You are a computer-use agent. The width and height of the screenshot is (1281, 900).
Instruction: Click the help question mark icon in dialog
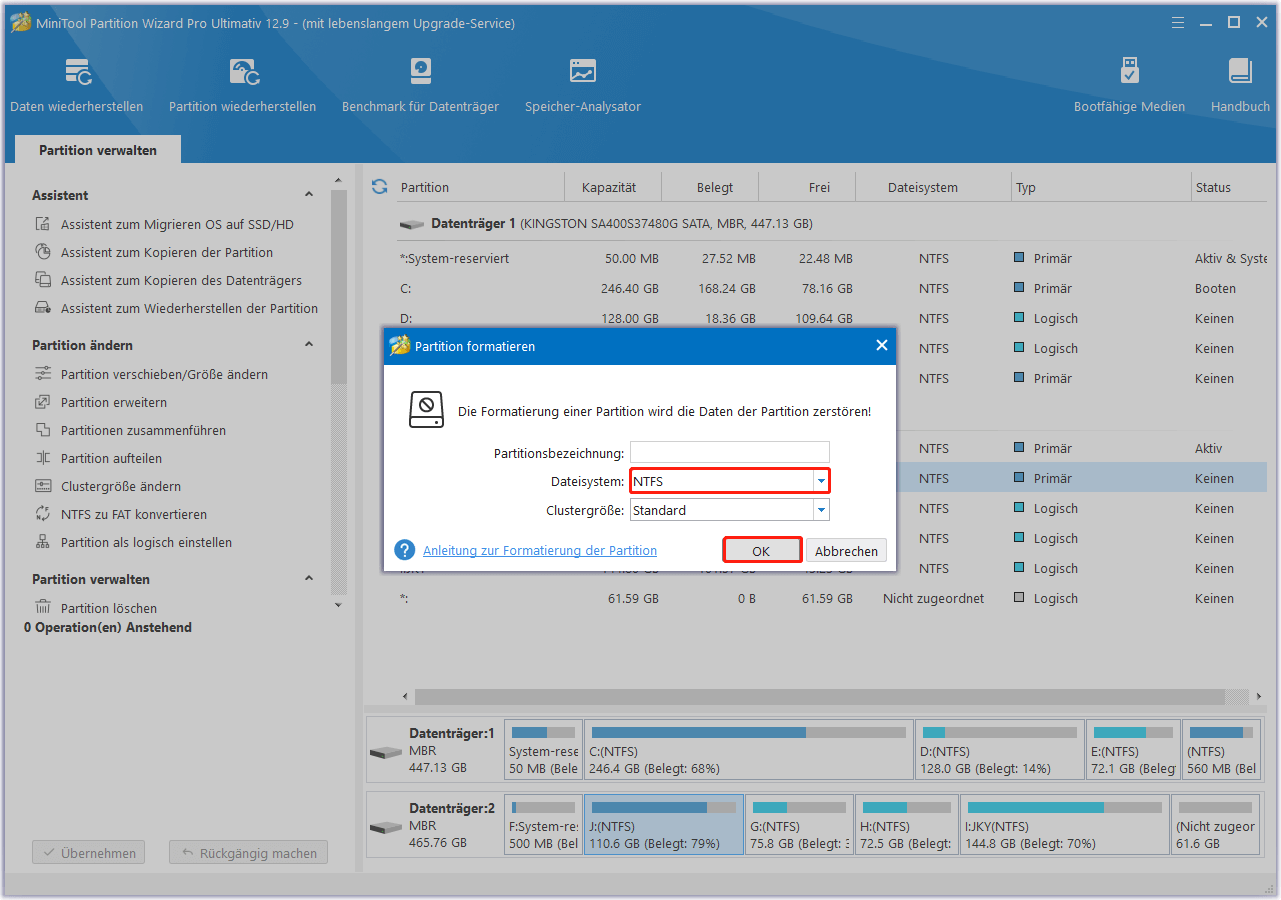tap(404, 550)
